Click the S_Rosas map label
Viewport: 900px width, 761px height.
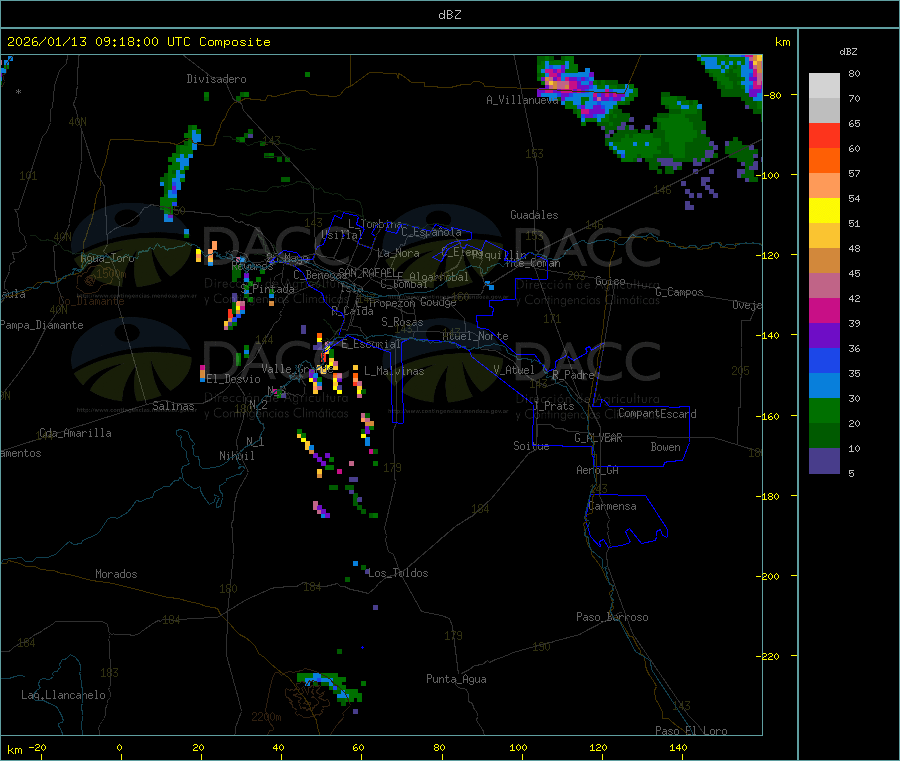click(402, 322)
